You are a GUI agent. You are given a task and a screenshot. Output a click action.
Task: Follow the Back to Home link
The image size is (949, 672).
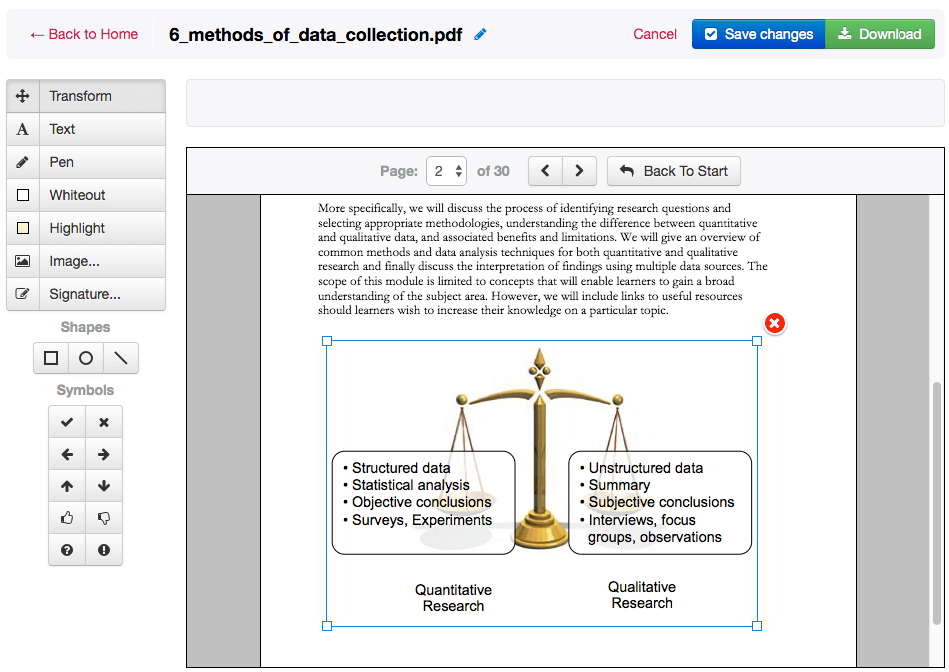coord(84,34)
